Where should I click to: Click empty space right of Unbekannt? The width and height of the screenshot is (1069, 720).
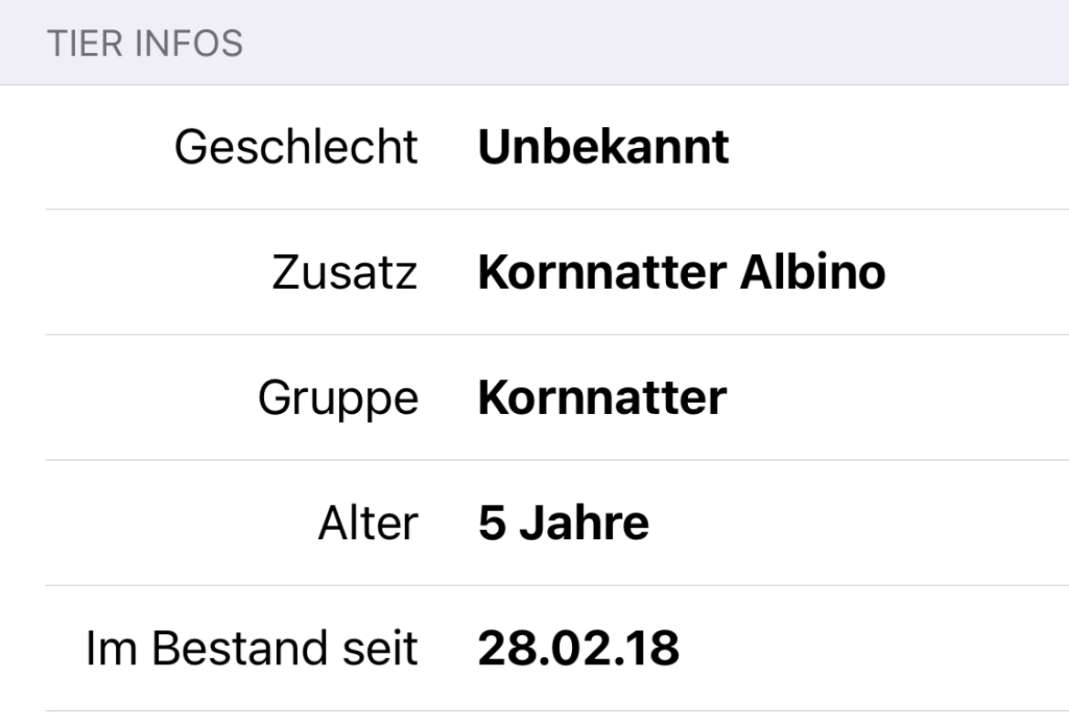(900, 147)
